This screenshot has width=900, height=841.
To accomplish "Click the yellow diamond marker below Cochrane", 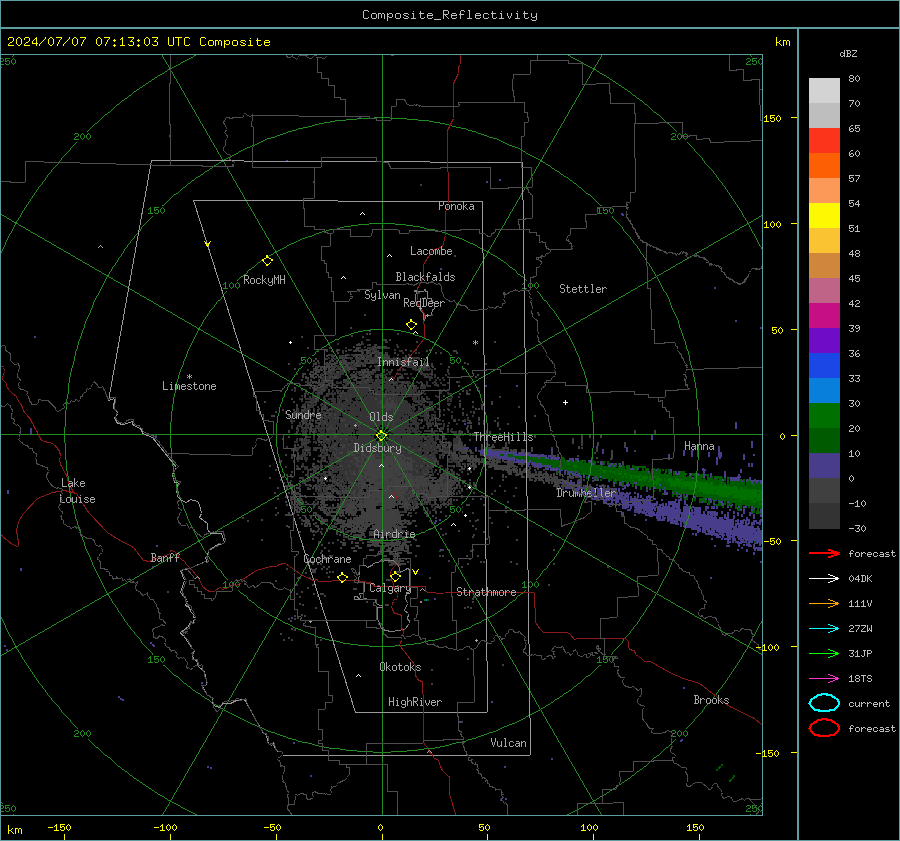I will 343,578.
